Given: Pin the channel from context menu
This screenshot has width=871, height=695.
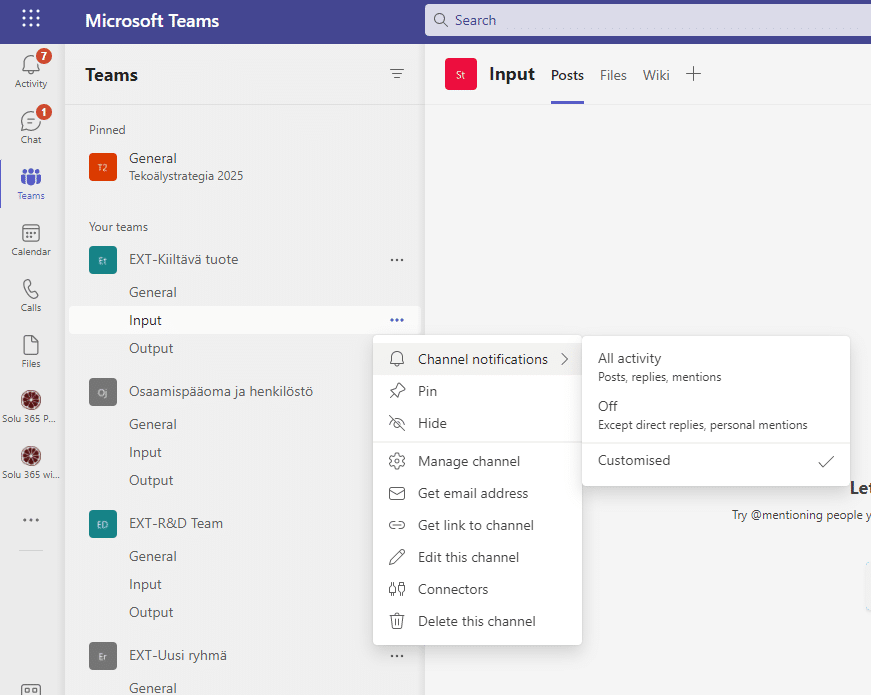Looking at the screenshot, I should click(477, 391).
